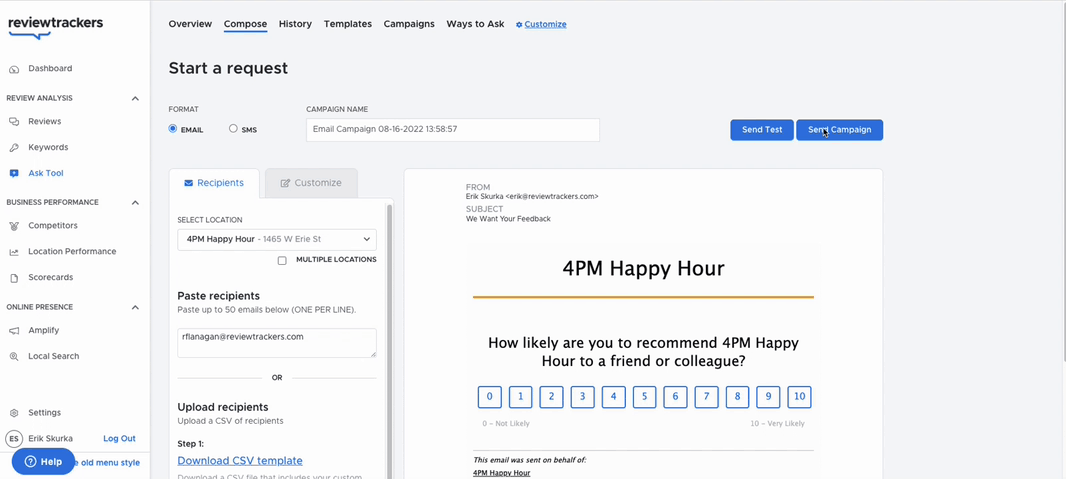Click the Settings gear icon in sidebar
Viewport: 1066px width, 479px height.
point(14,413)
